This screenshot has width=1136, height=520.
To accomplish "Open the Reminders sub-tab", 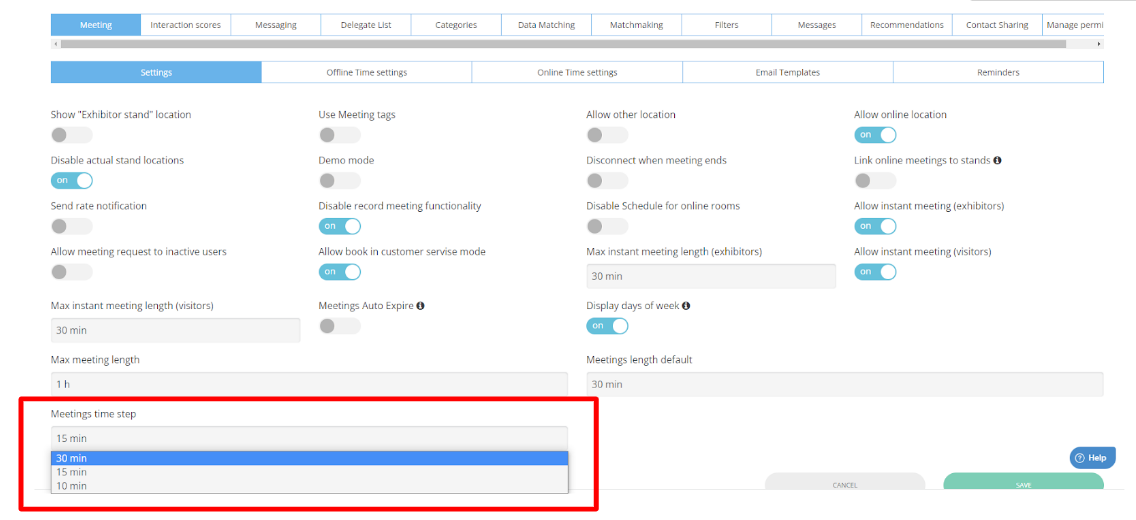I will [998, 72].
